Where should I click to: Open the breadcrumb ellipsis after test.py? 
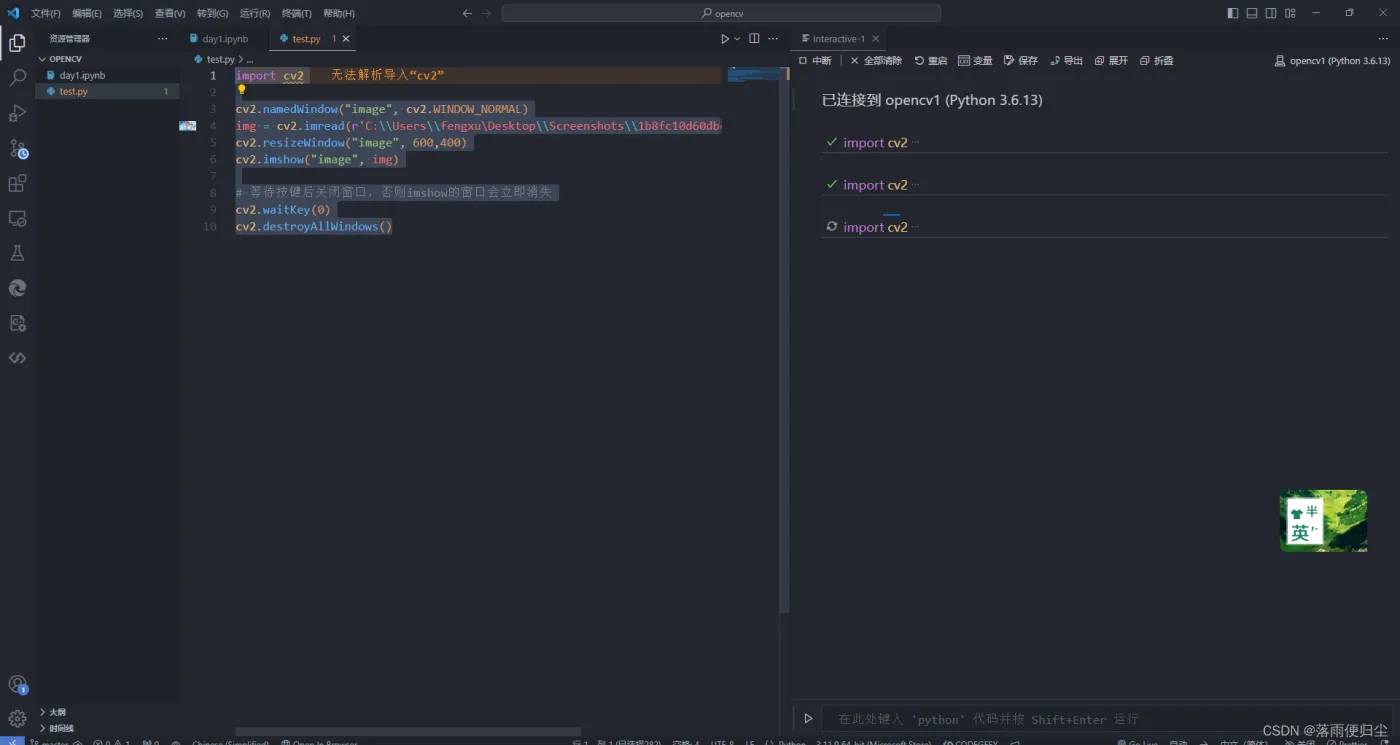(250, 60)
